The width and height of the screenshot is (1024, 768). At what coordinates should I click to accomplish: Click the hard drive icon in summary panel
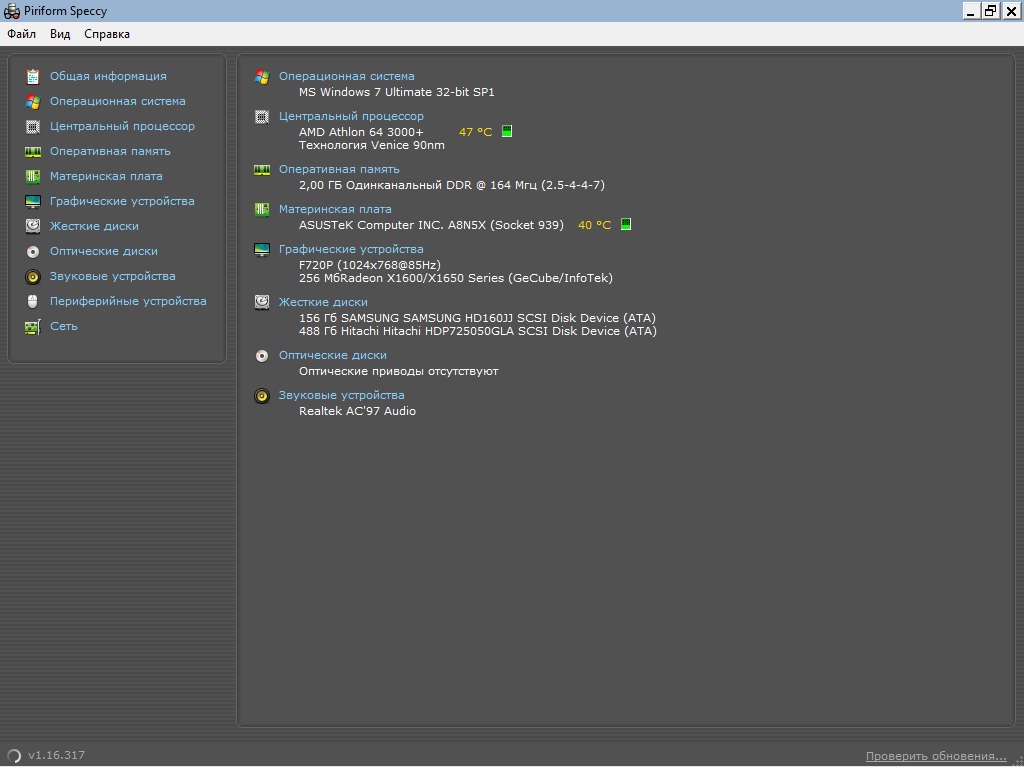point(262,302)
